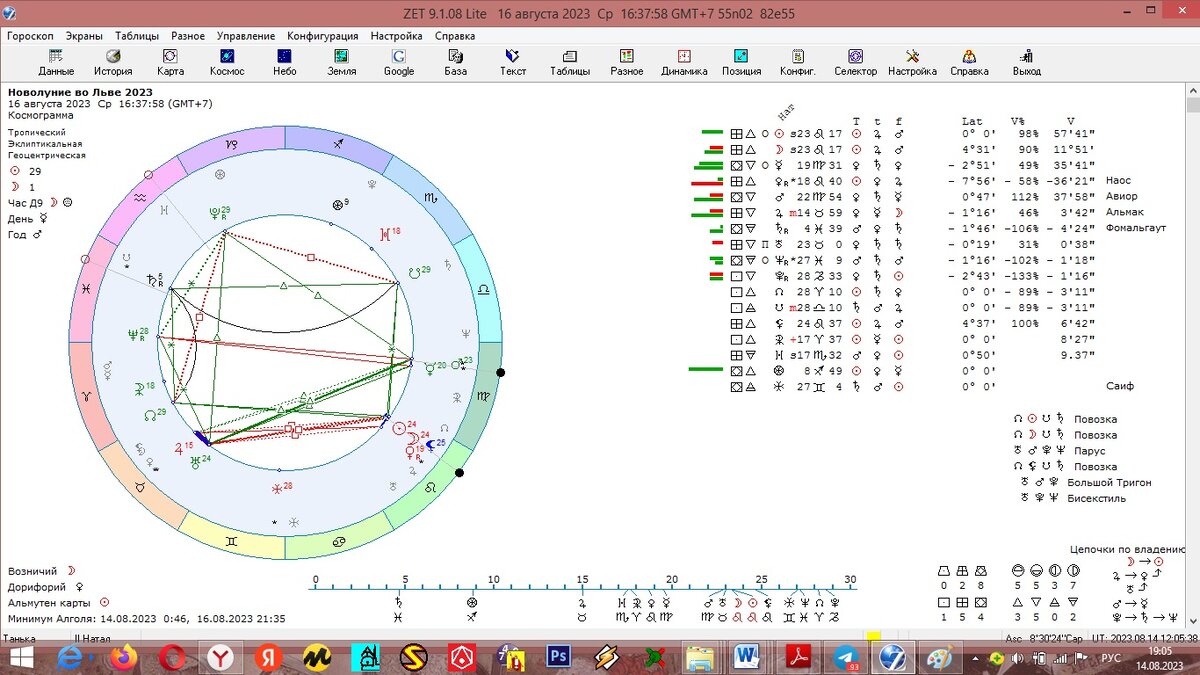
Task: Open the Текст interpretation icon
Action: click(513, 63)
